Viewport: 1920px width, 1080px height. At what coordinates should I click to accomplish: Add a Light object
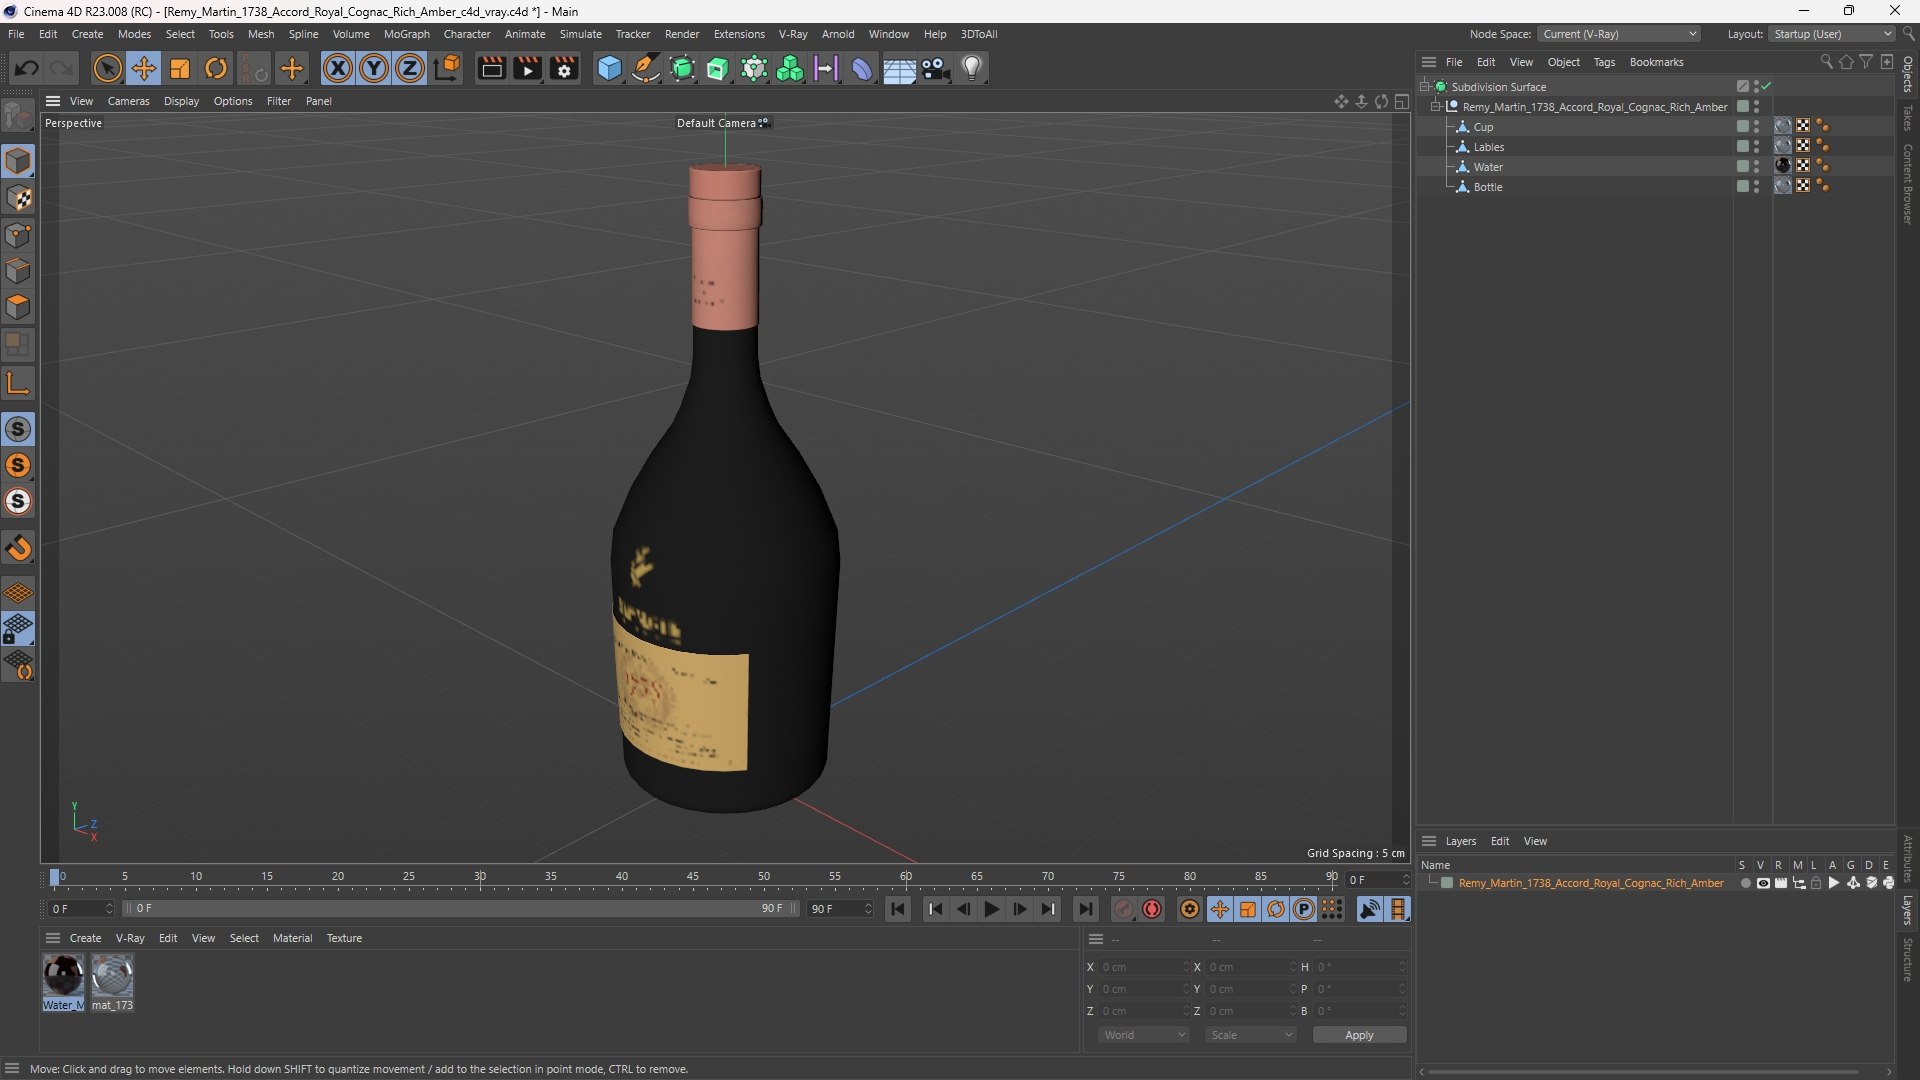(972, 68)
